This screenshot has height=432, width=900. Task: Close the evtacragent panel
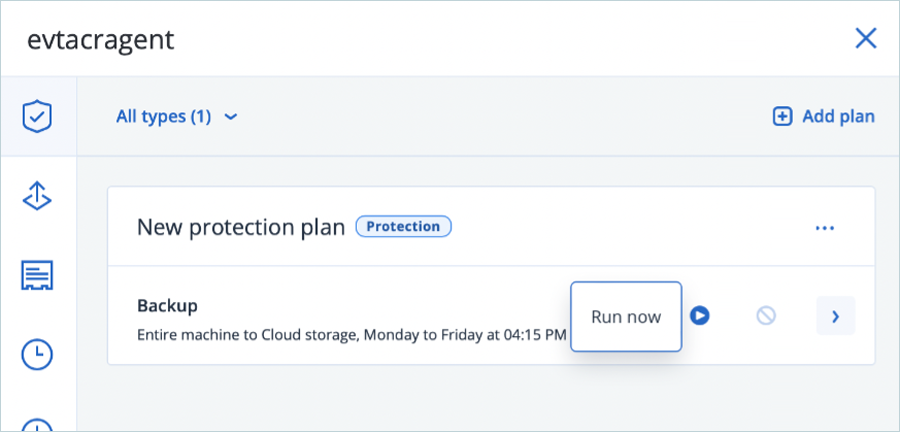(x=865, y=39)
